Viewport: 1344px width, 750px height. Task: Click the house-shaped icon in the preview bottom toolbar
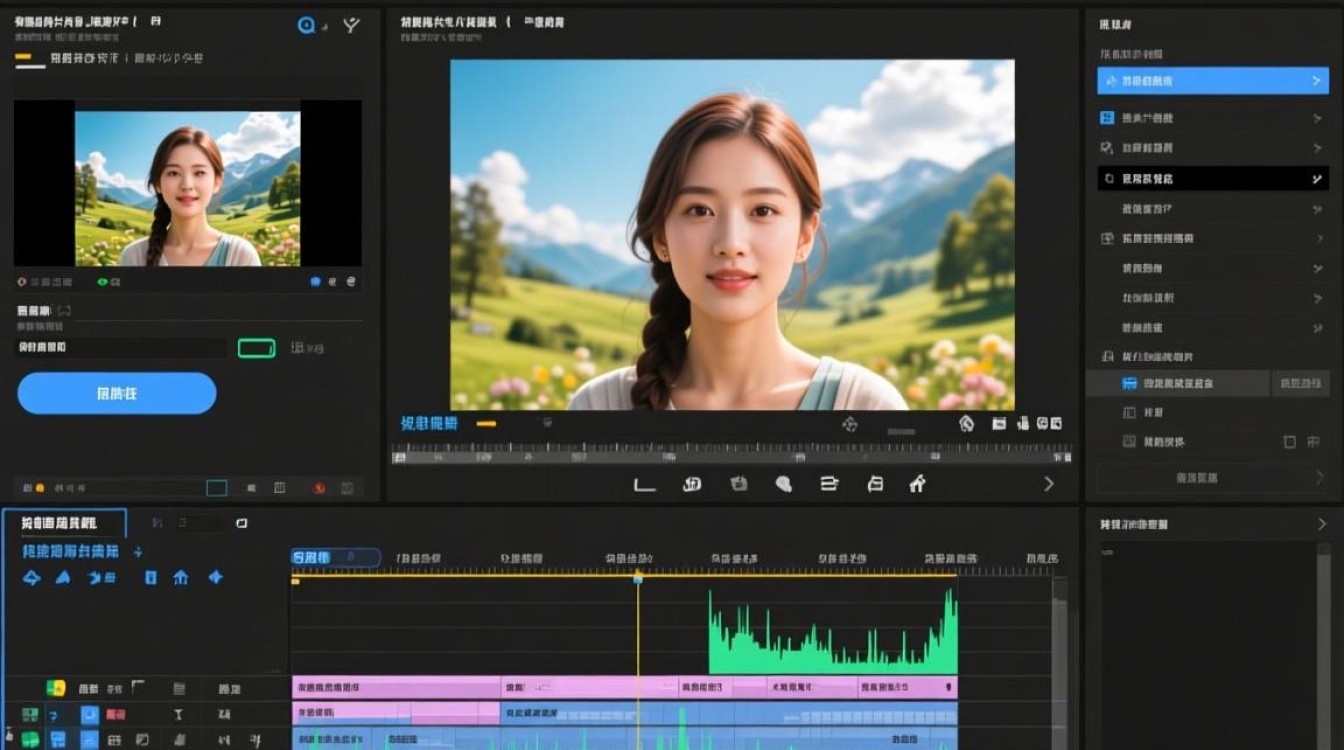(917, 484)
